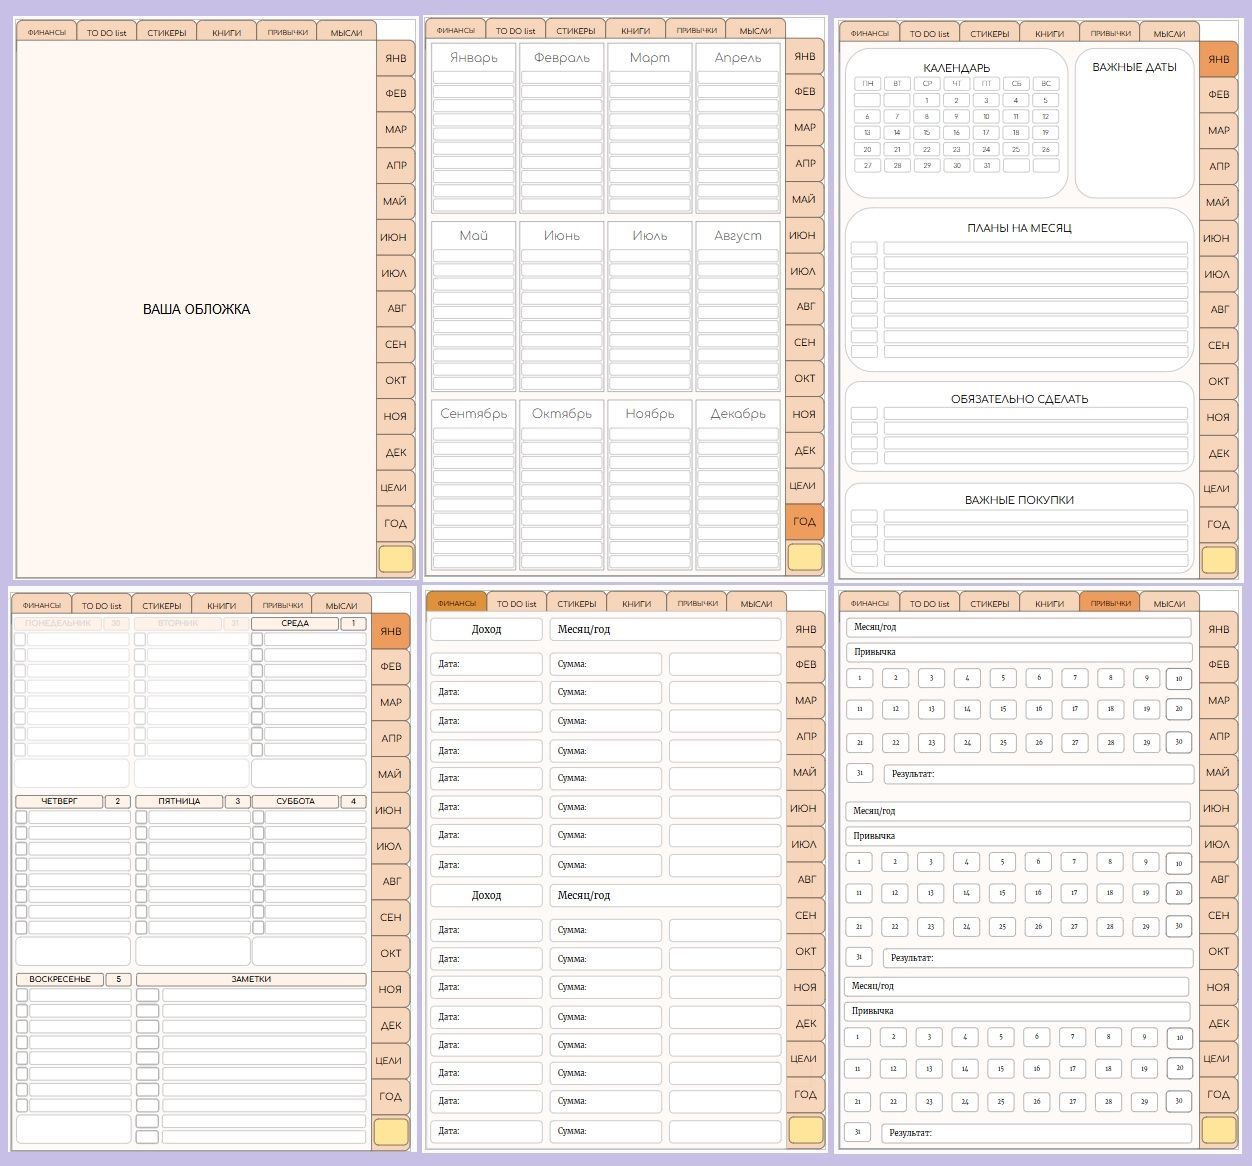Select the СТИКЕРЫ tab on the cover page
The image size is (1252, 1166).
(166, 32)
